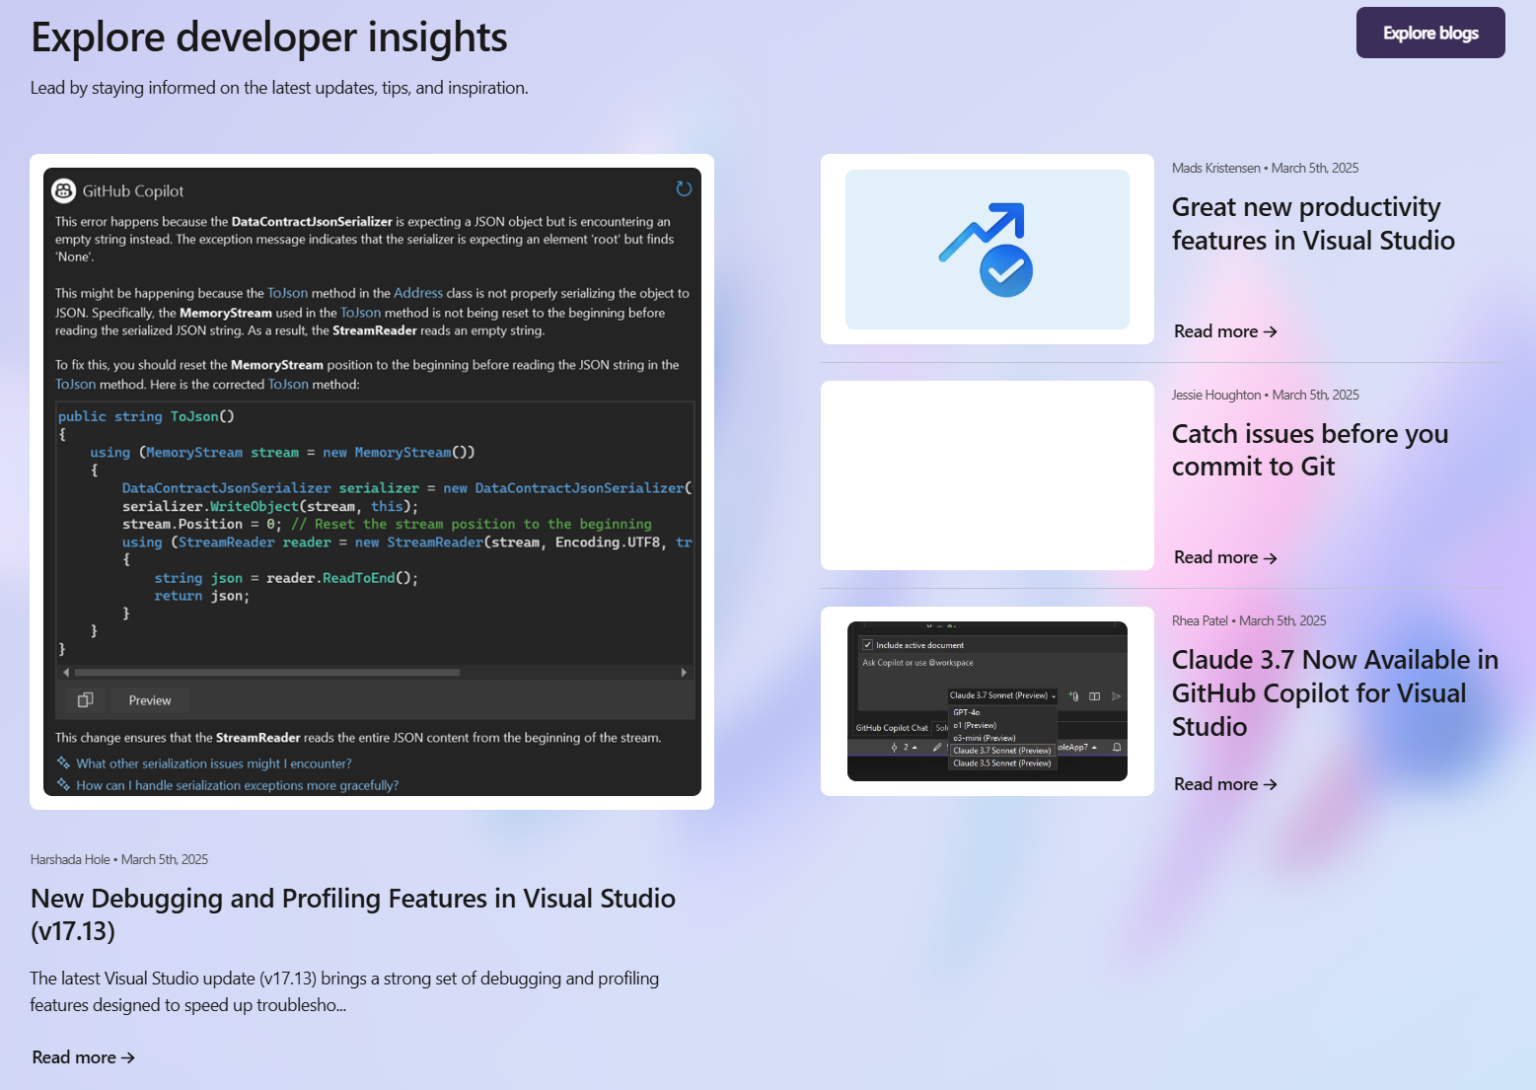This screenshot has width=1536, height=1090.
Task: Expand the issue count chevron next to 2
Action: 914,747
